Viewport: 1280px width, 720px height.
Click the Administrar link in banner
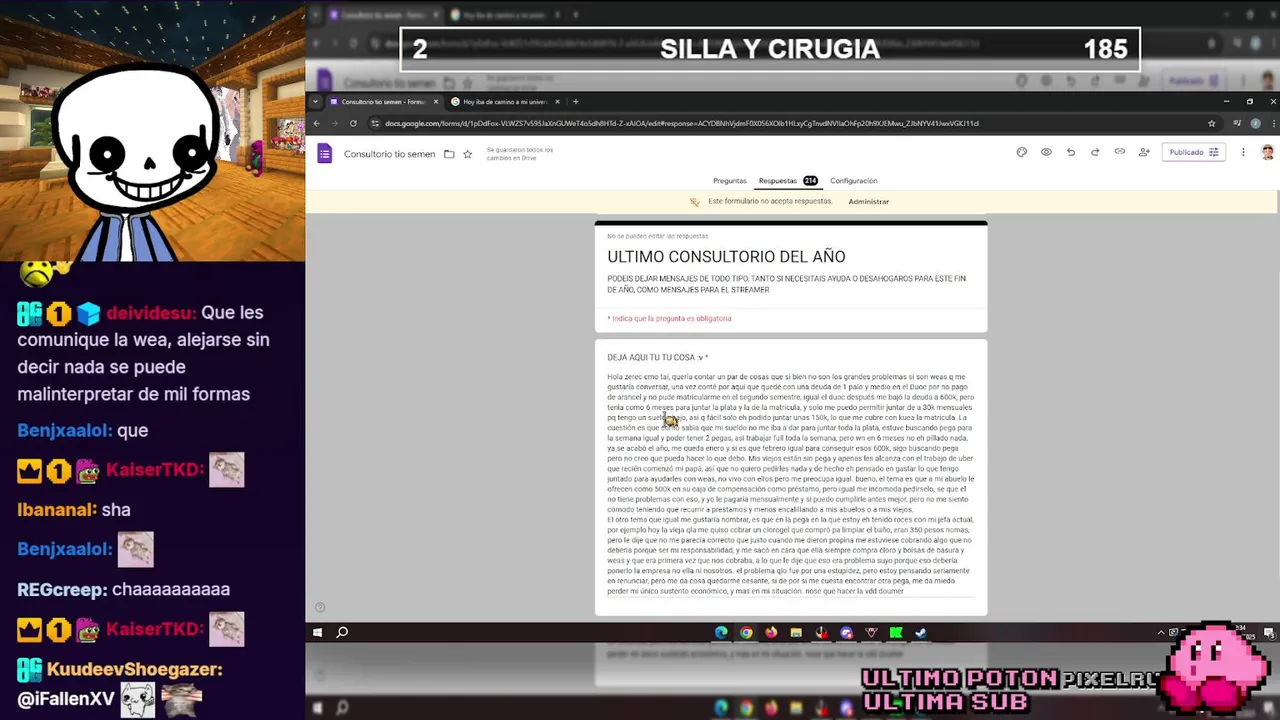[869, 202]
